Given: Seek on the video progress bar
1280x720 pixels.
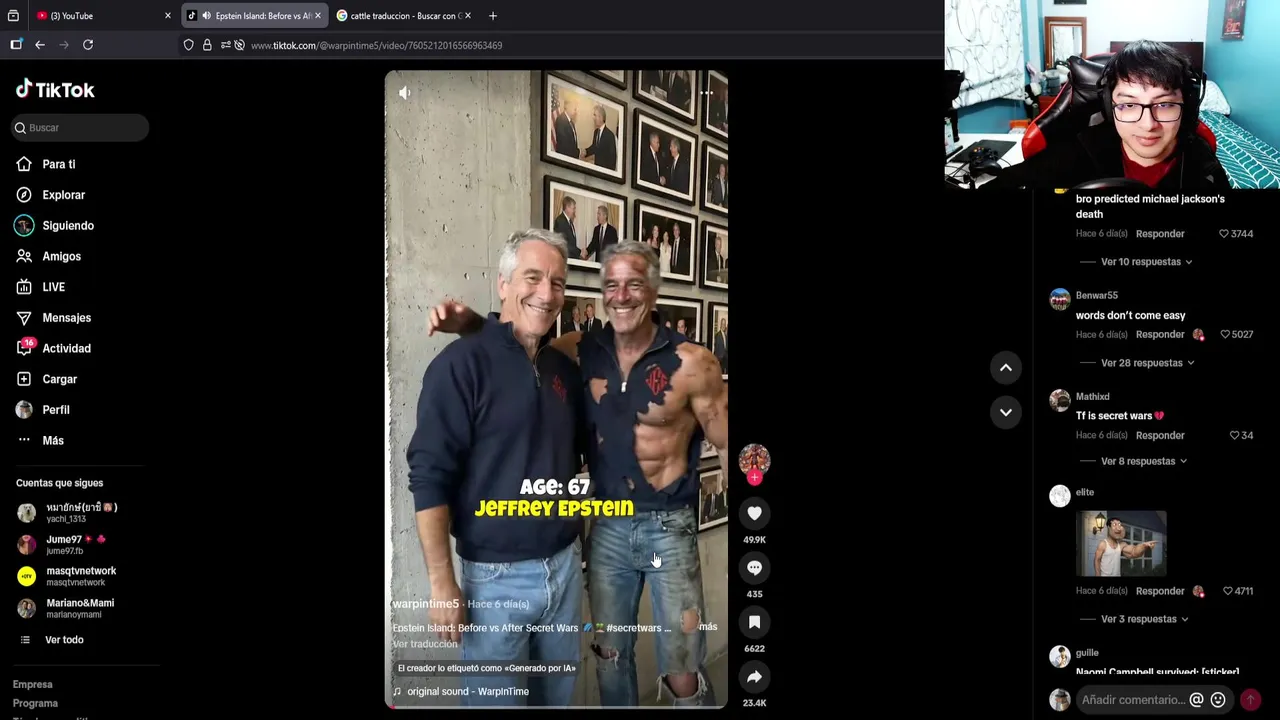Looking at the screenshot, I should [x=556, y=707].
